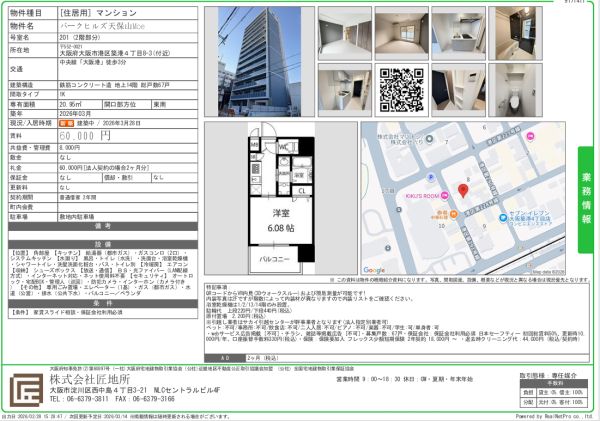600x421 pixels.
Task: Open the photo of empty room with window
Action: [401, 33]
